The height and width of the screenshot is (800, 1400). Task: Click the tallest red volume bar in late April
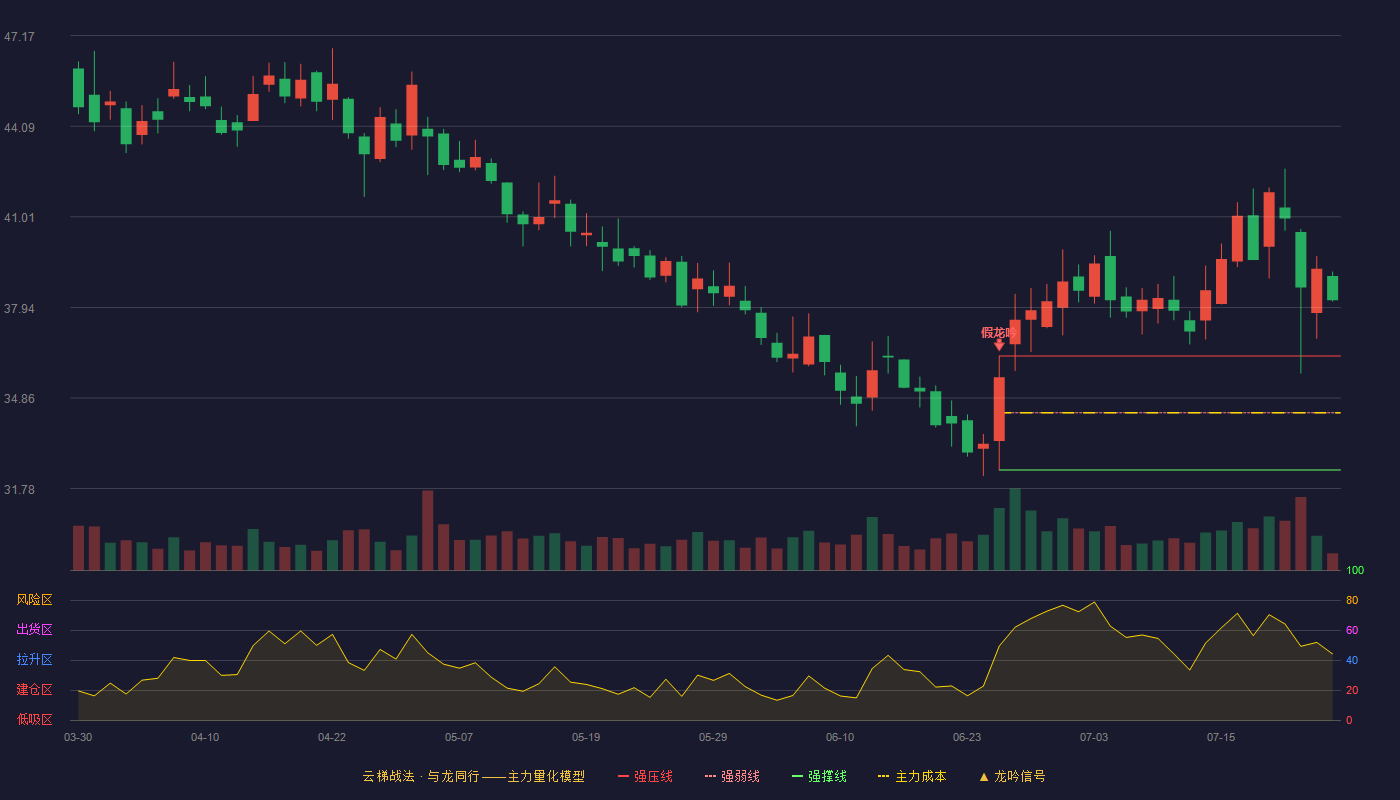pos(427,530)
